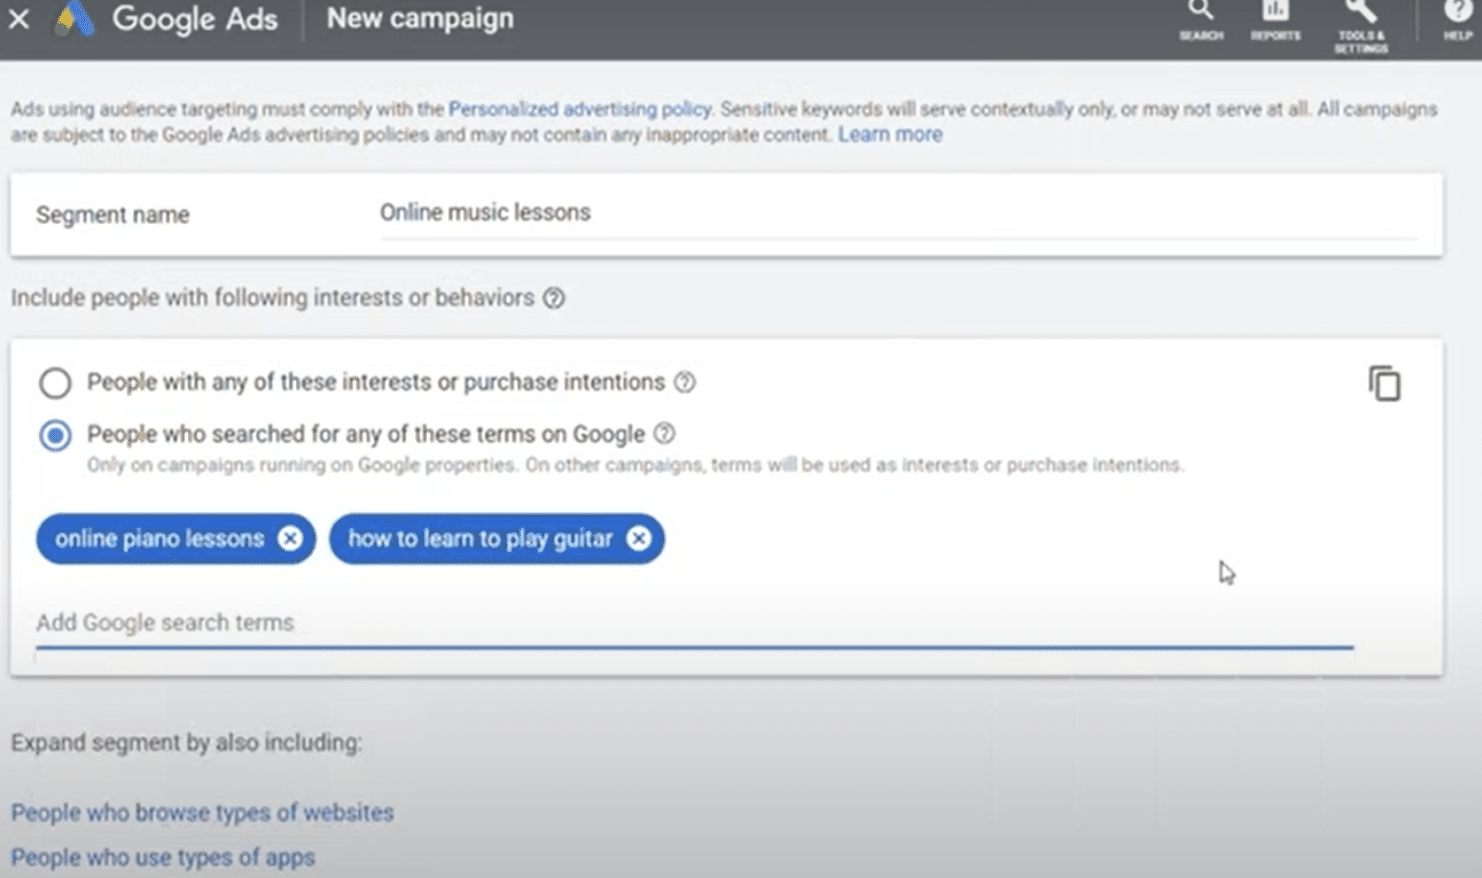
Task: Select 'People with any of these interests' radio
Action: tap(55, 383)
